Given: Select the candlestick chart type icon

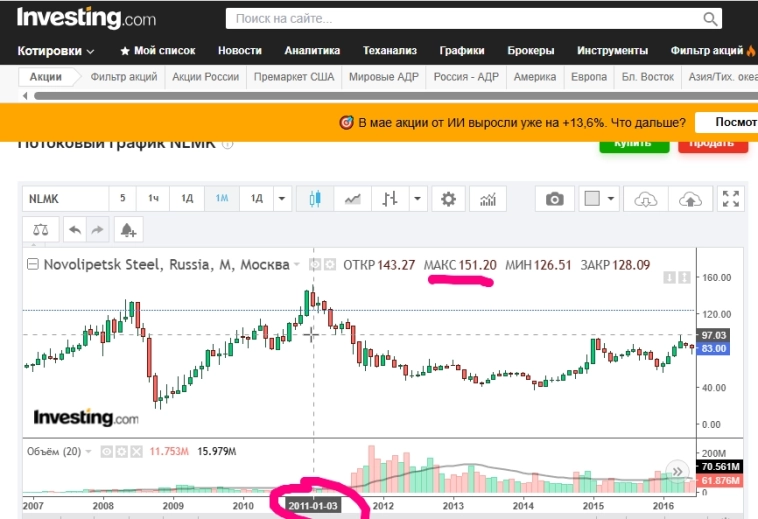Looking at the screenshot, I should 315,199.
